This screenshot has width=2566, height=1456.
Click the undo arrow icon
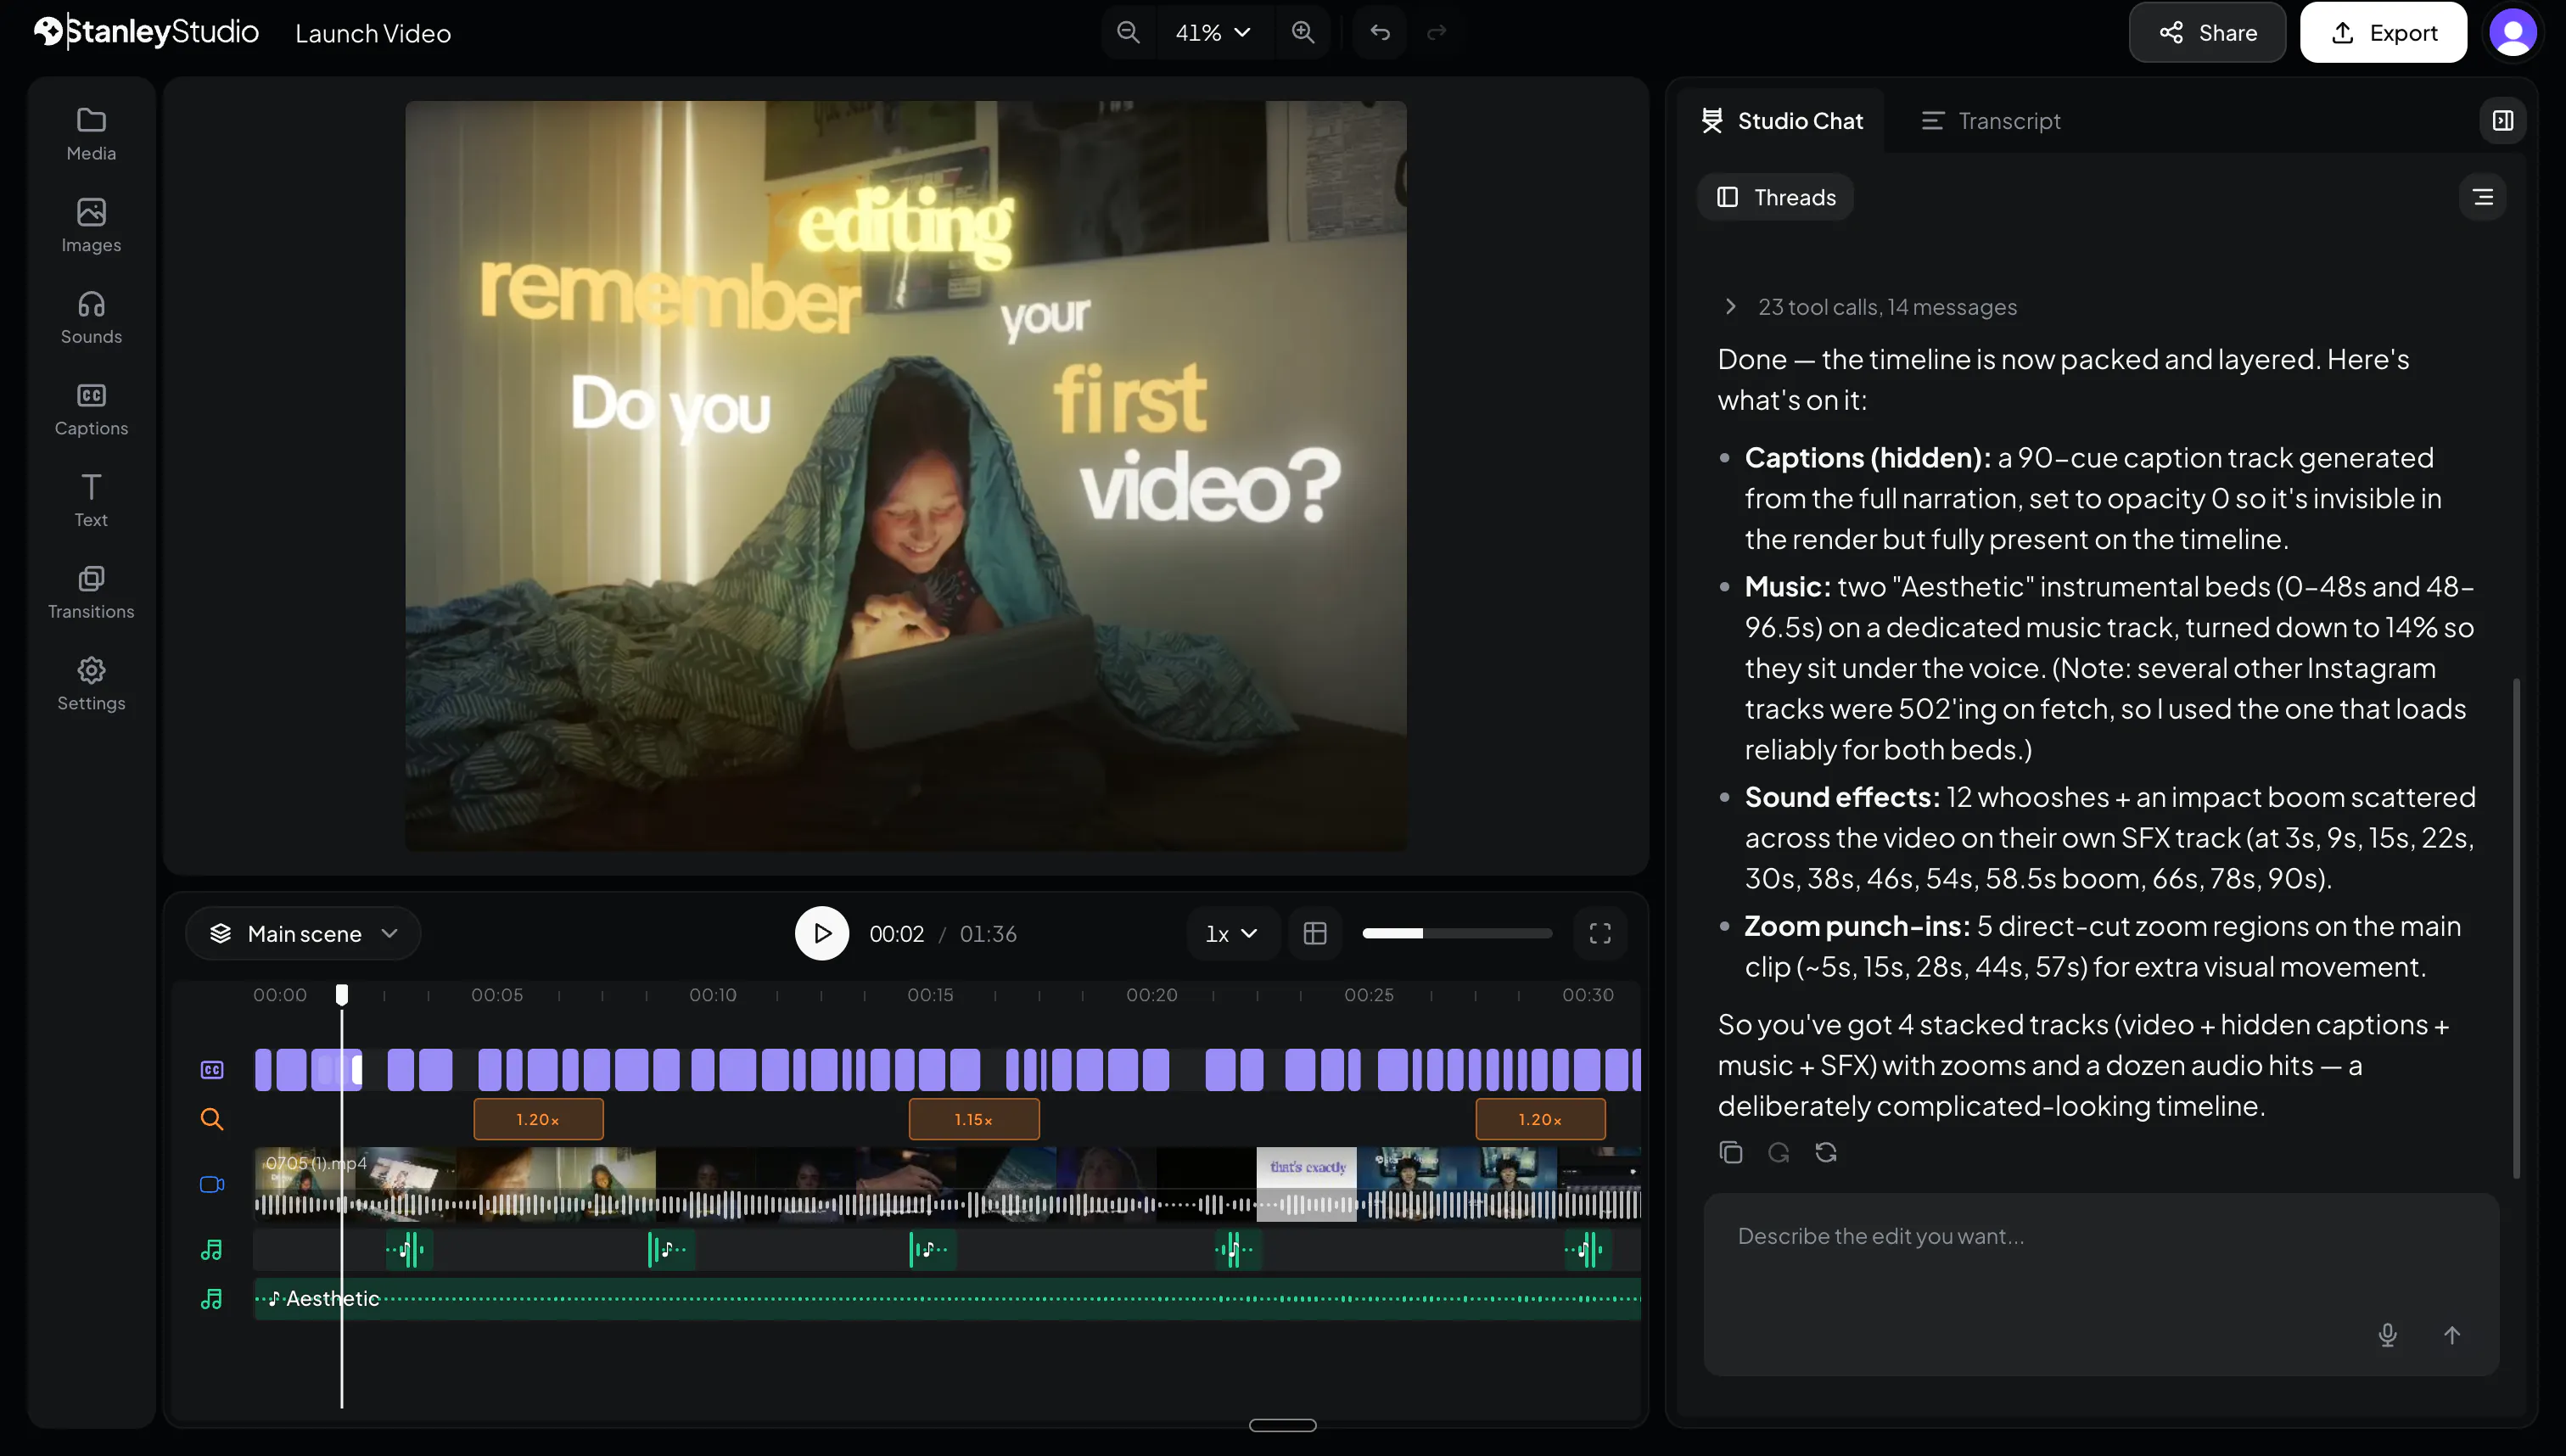pyautogui.click(x=1380, y=33)
